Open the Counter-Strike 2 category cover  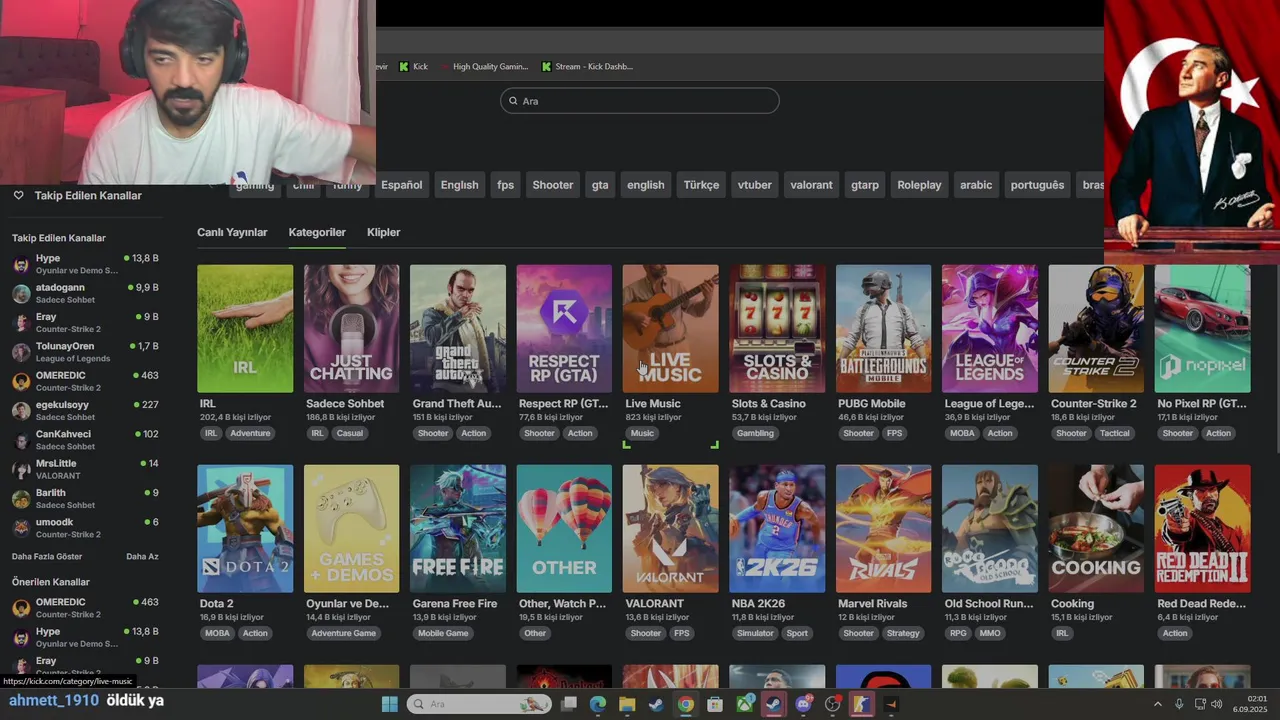[x=1096, y=328]
